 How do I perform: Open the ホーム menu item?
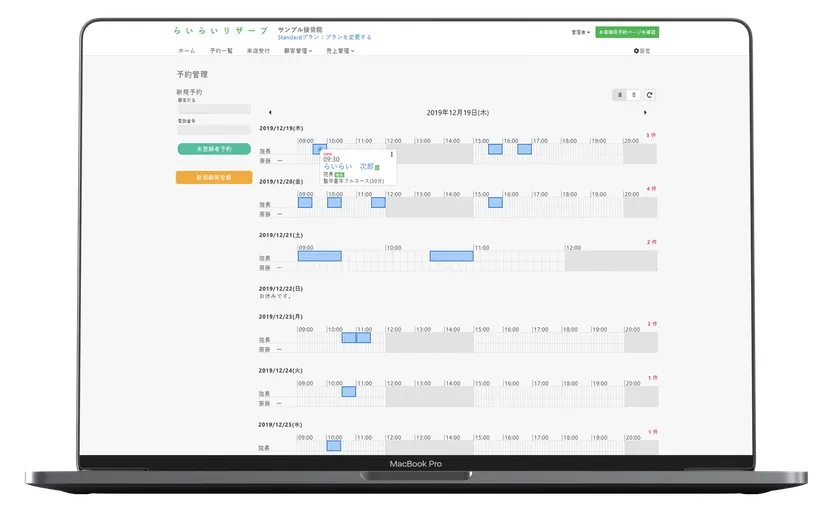[187, 51]
